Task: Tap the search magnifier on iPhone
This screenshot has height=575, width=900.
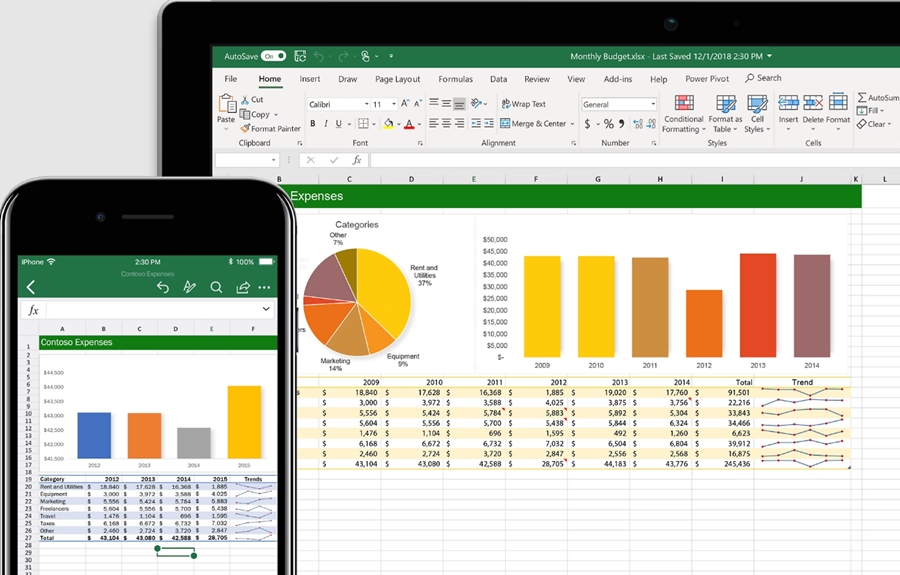Action: tap(216, 287)
